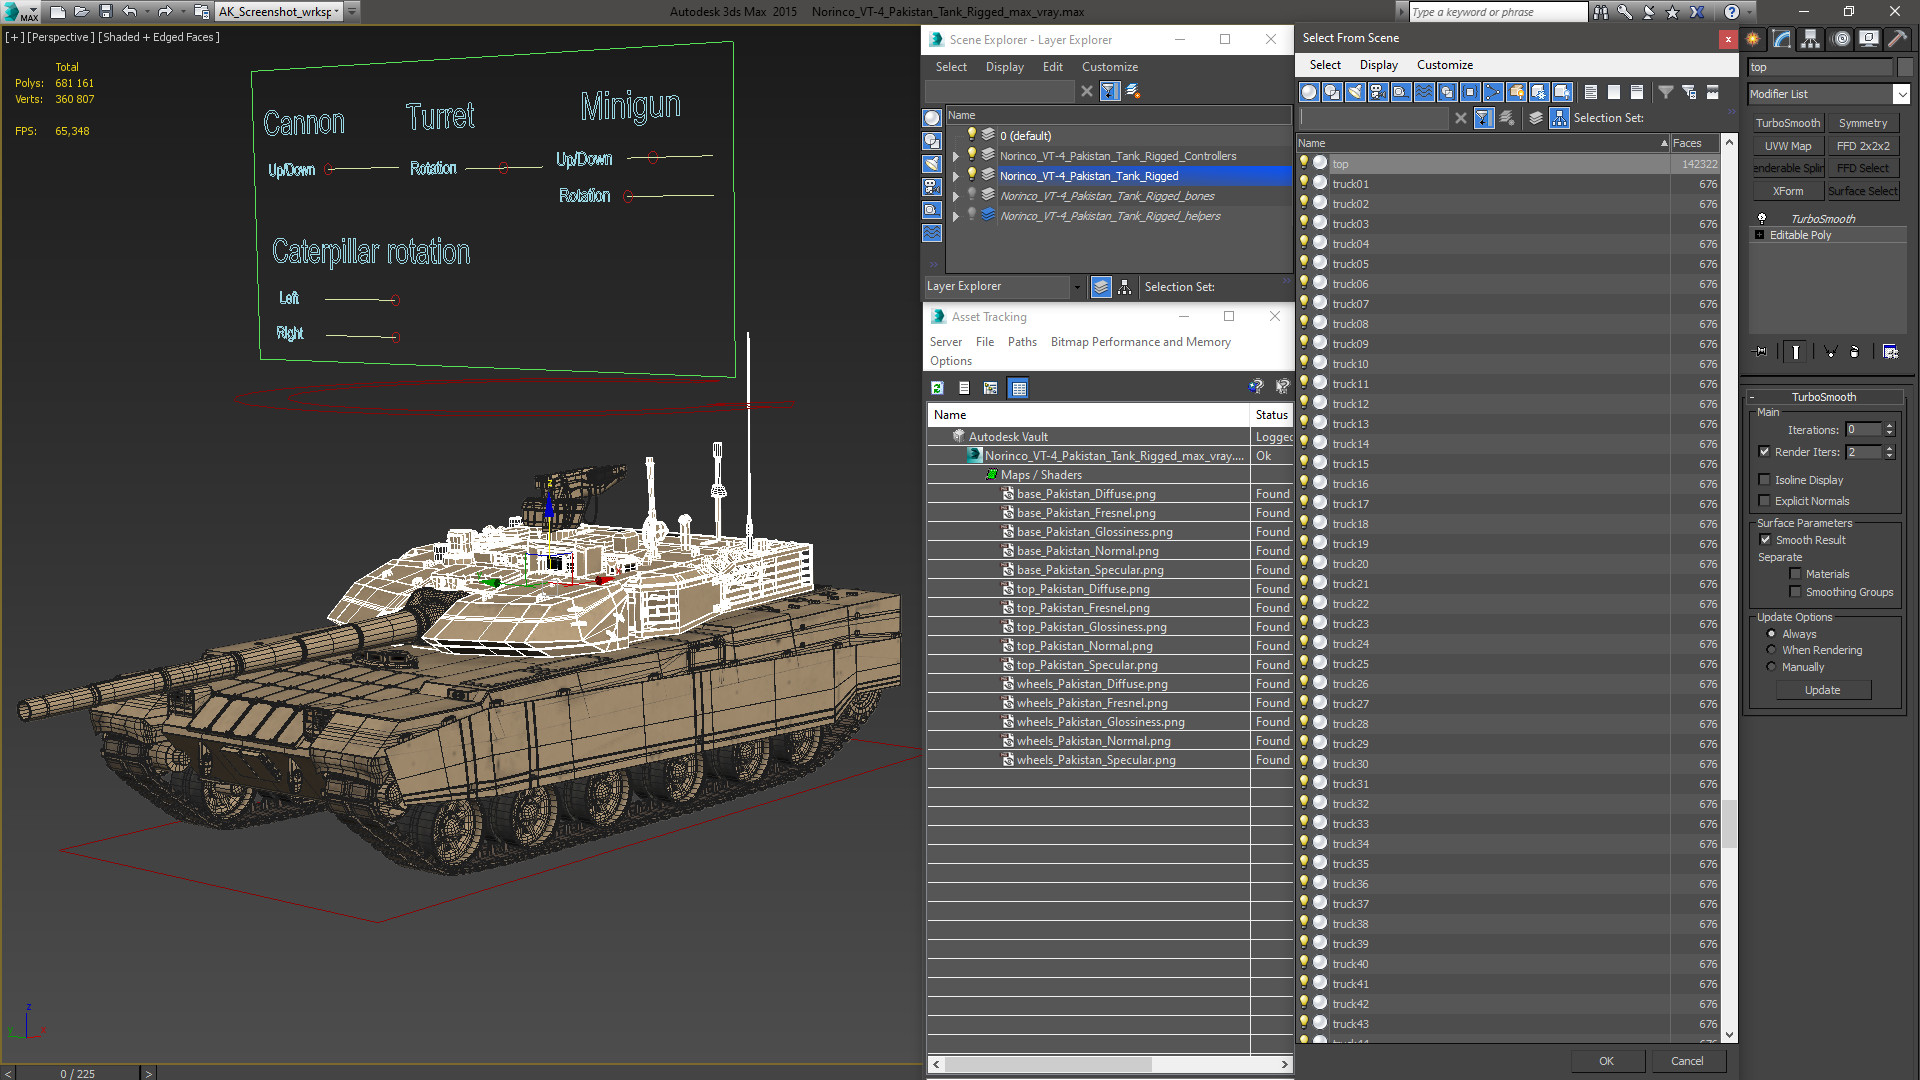Enable Isoline Display checkbox

(x=1765, y=480)
